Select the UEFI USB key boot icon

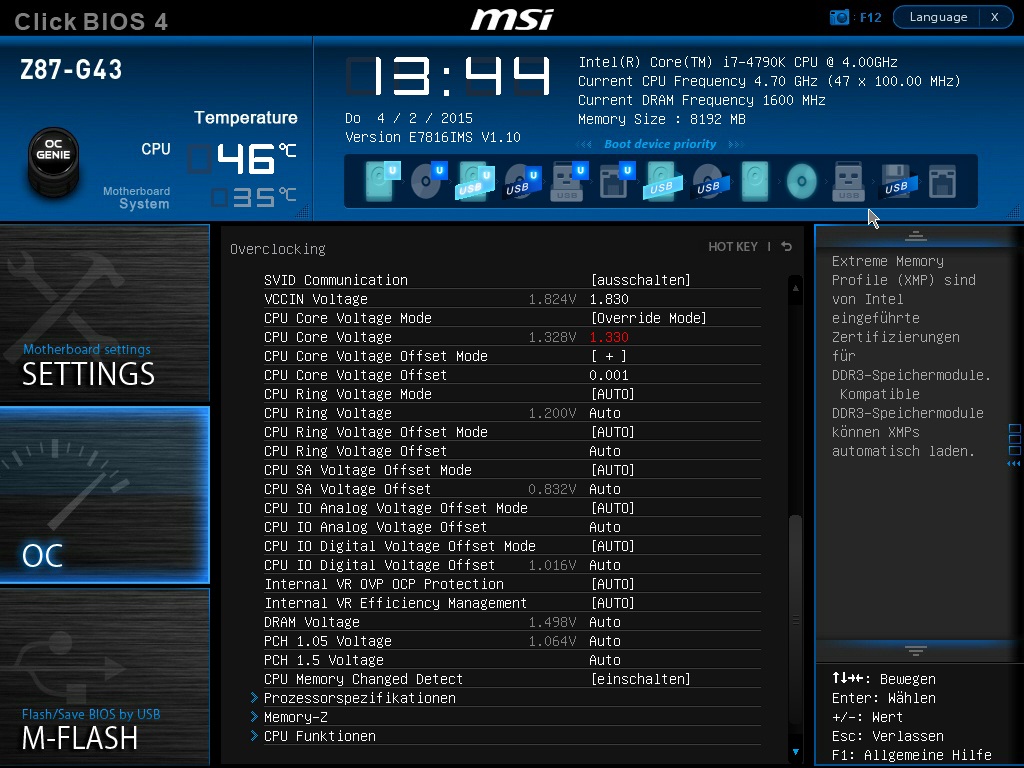coord(569,181)
